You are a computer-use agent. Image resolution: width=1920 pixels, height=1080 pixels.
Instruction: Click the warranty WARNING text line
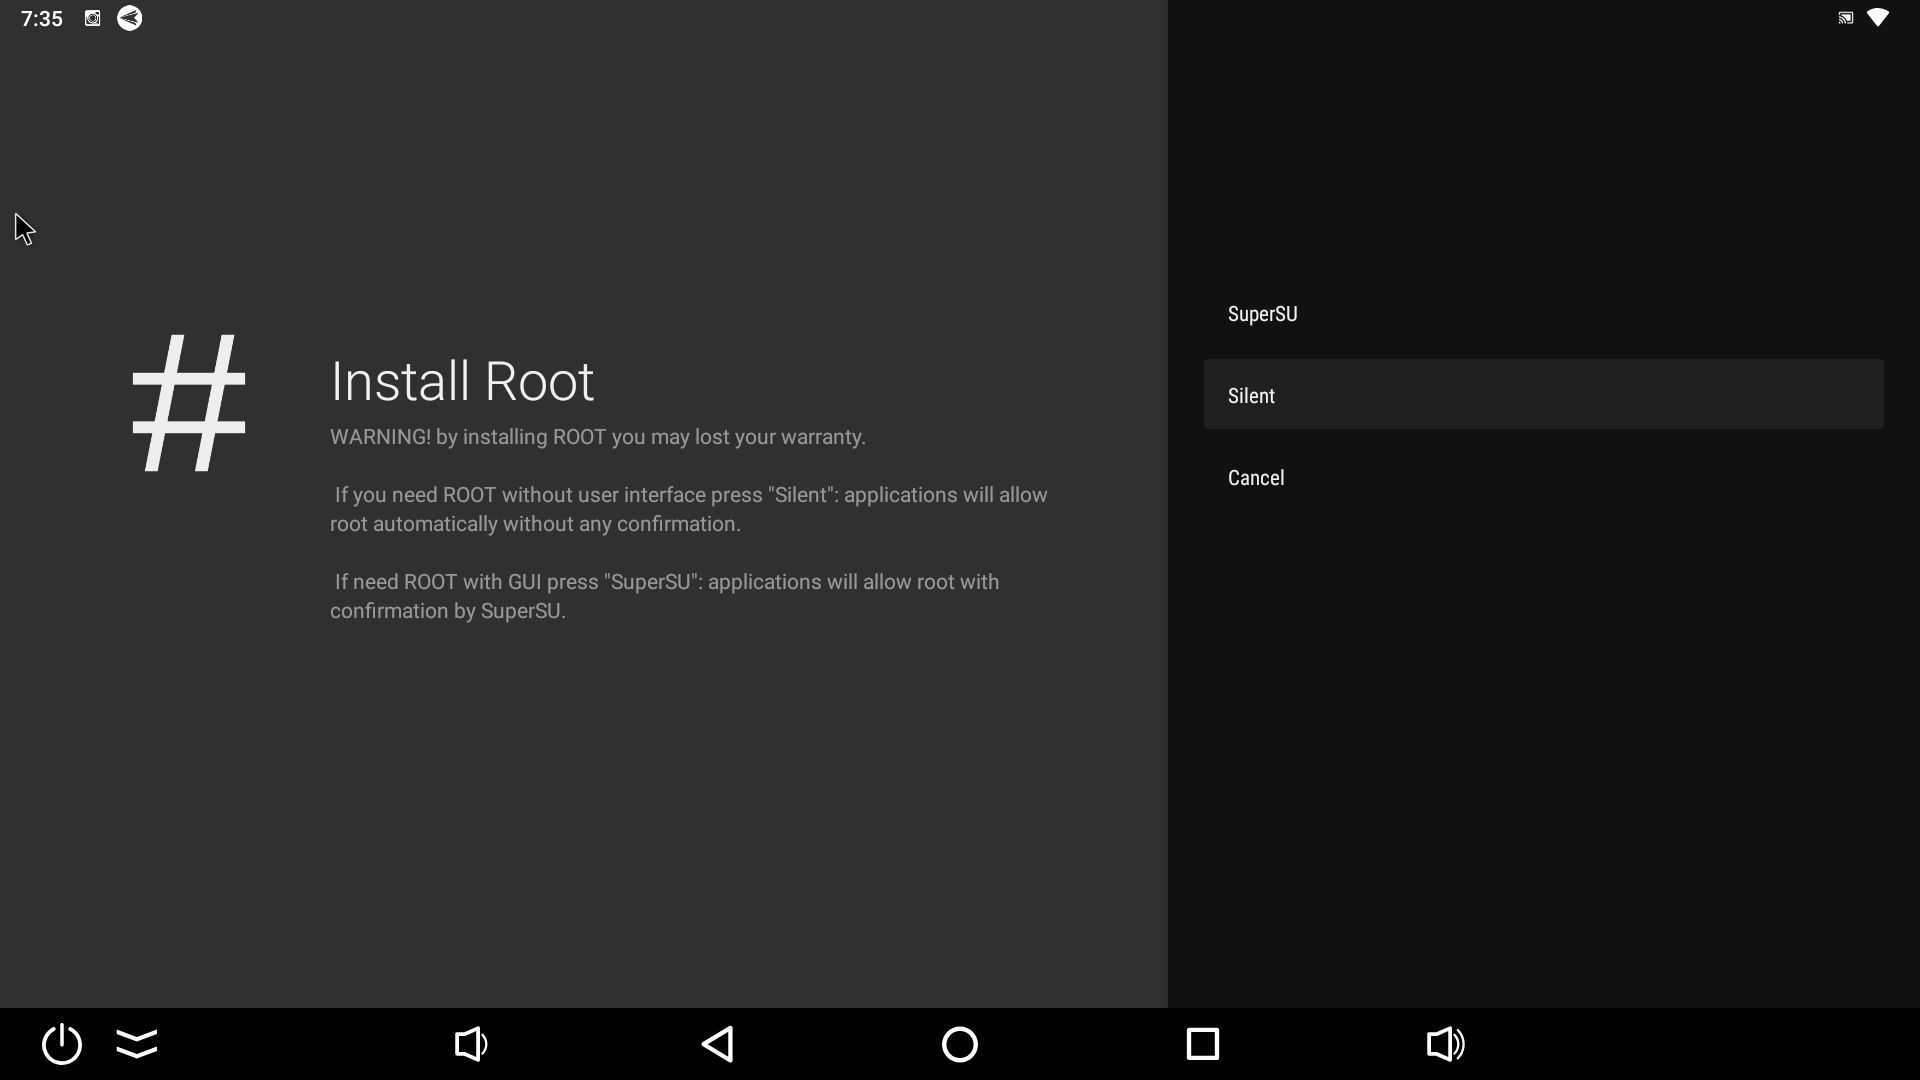coord(597,437)
